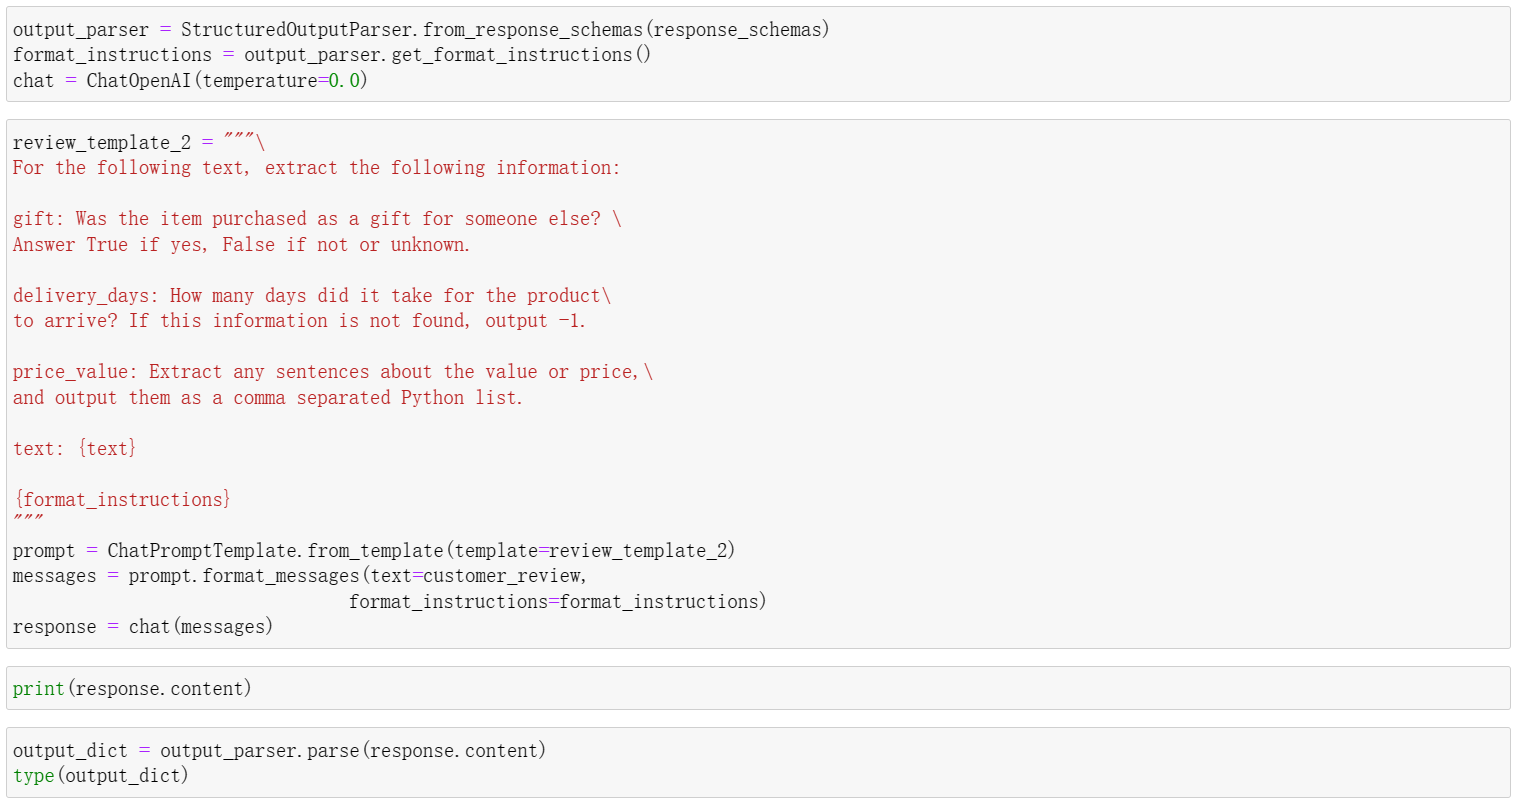Place cursor on the format_instructions = output_parser line
This screenshot has height=802, width=1514.
(331, 55)
